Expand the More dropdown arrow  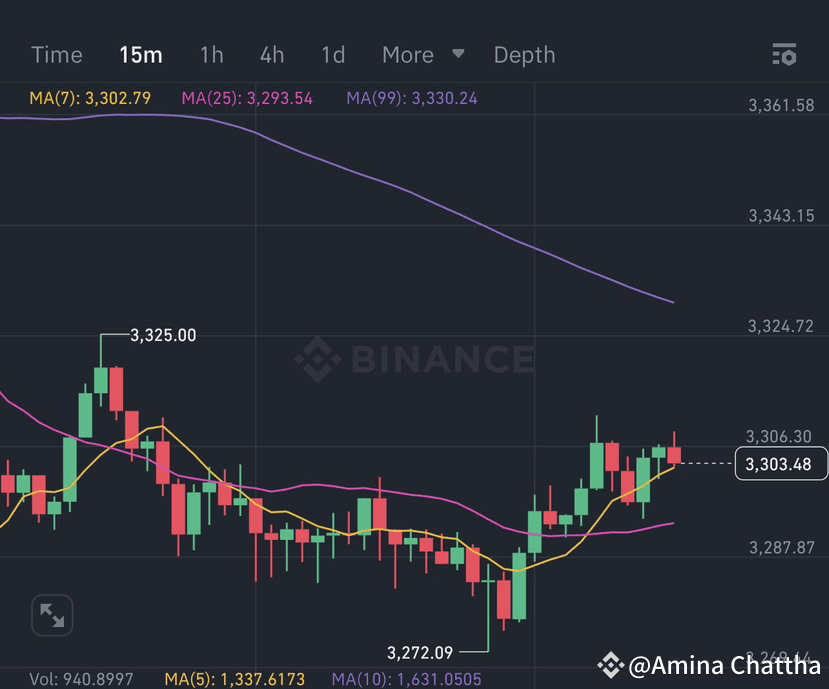pyautogui.click(x=458, y=55)
